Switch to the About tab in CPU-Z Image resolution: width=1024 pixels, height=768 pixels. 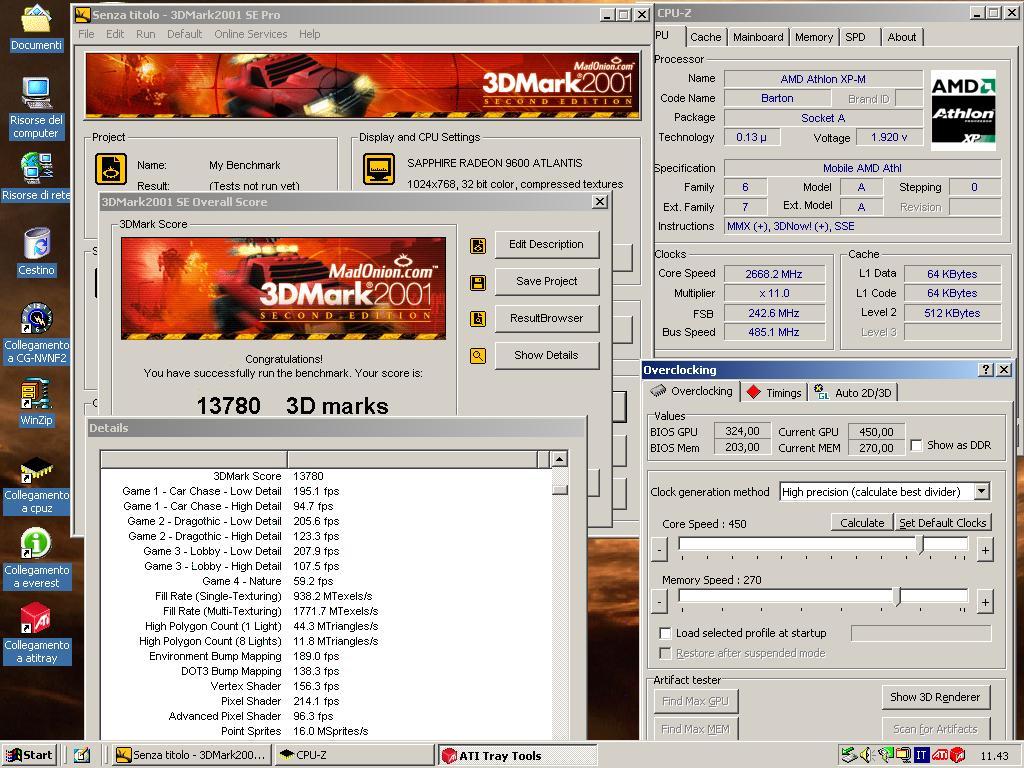click(901, 37)
